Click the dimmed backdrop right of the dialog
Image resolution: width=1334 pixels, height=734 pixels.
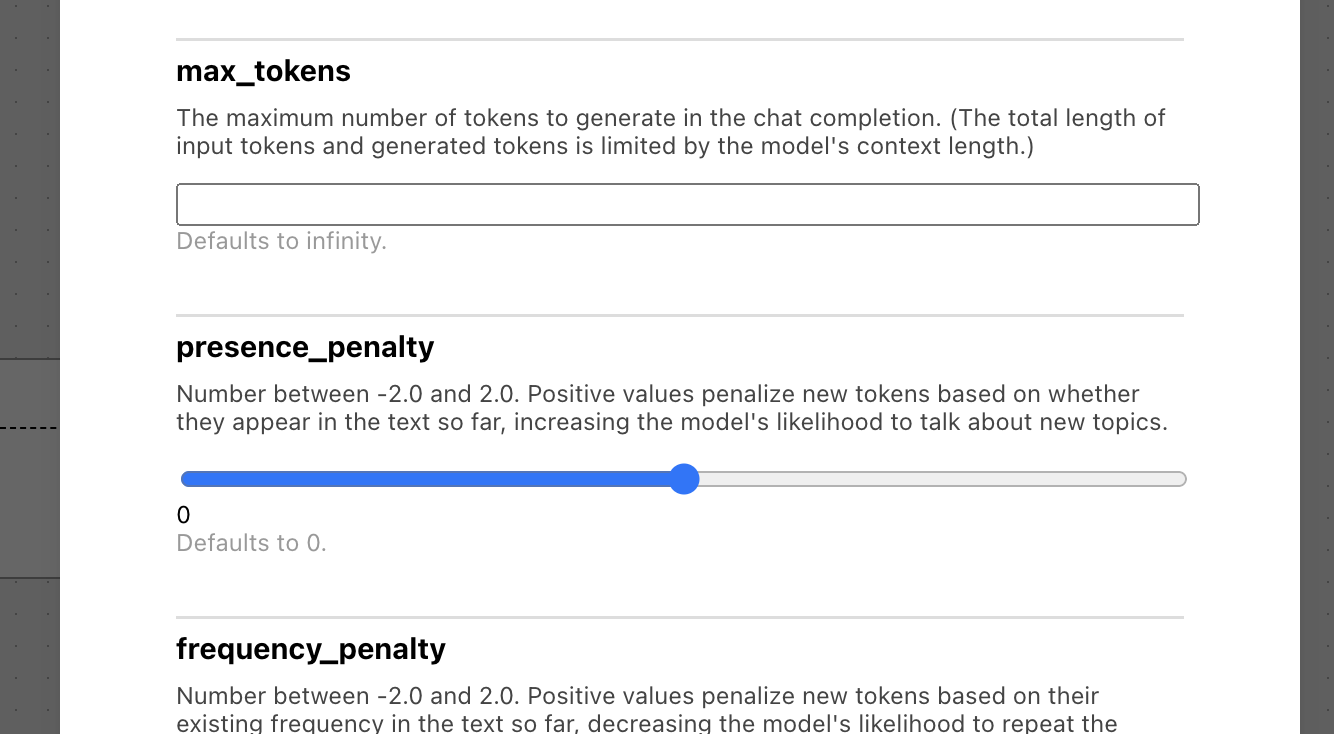1316,300
